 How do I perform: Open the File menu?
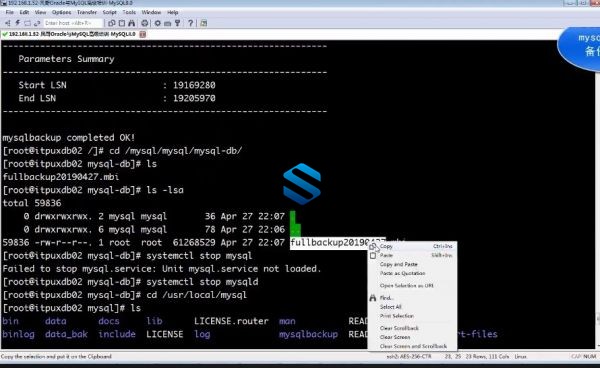pyautogui.click(x=10, y=12)
